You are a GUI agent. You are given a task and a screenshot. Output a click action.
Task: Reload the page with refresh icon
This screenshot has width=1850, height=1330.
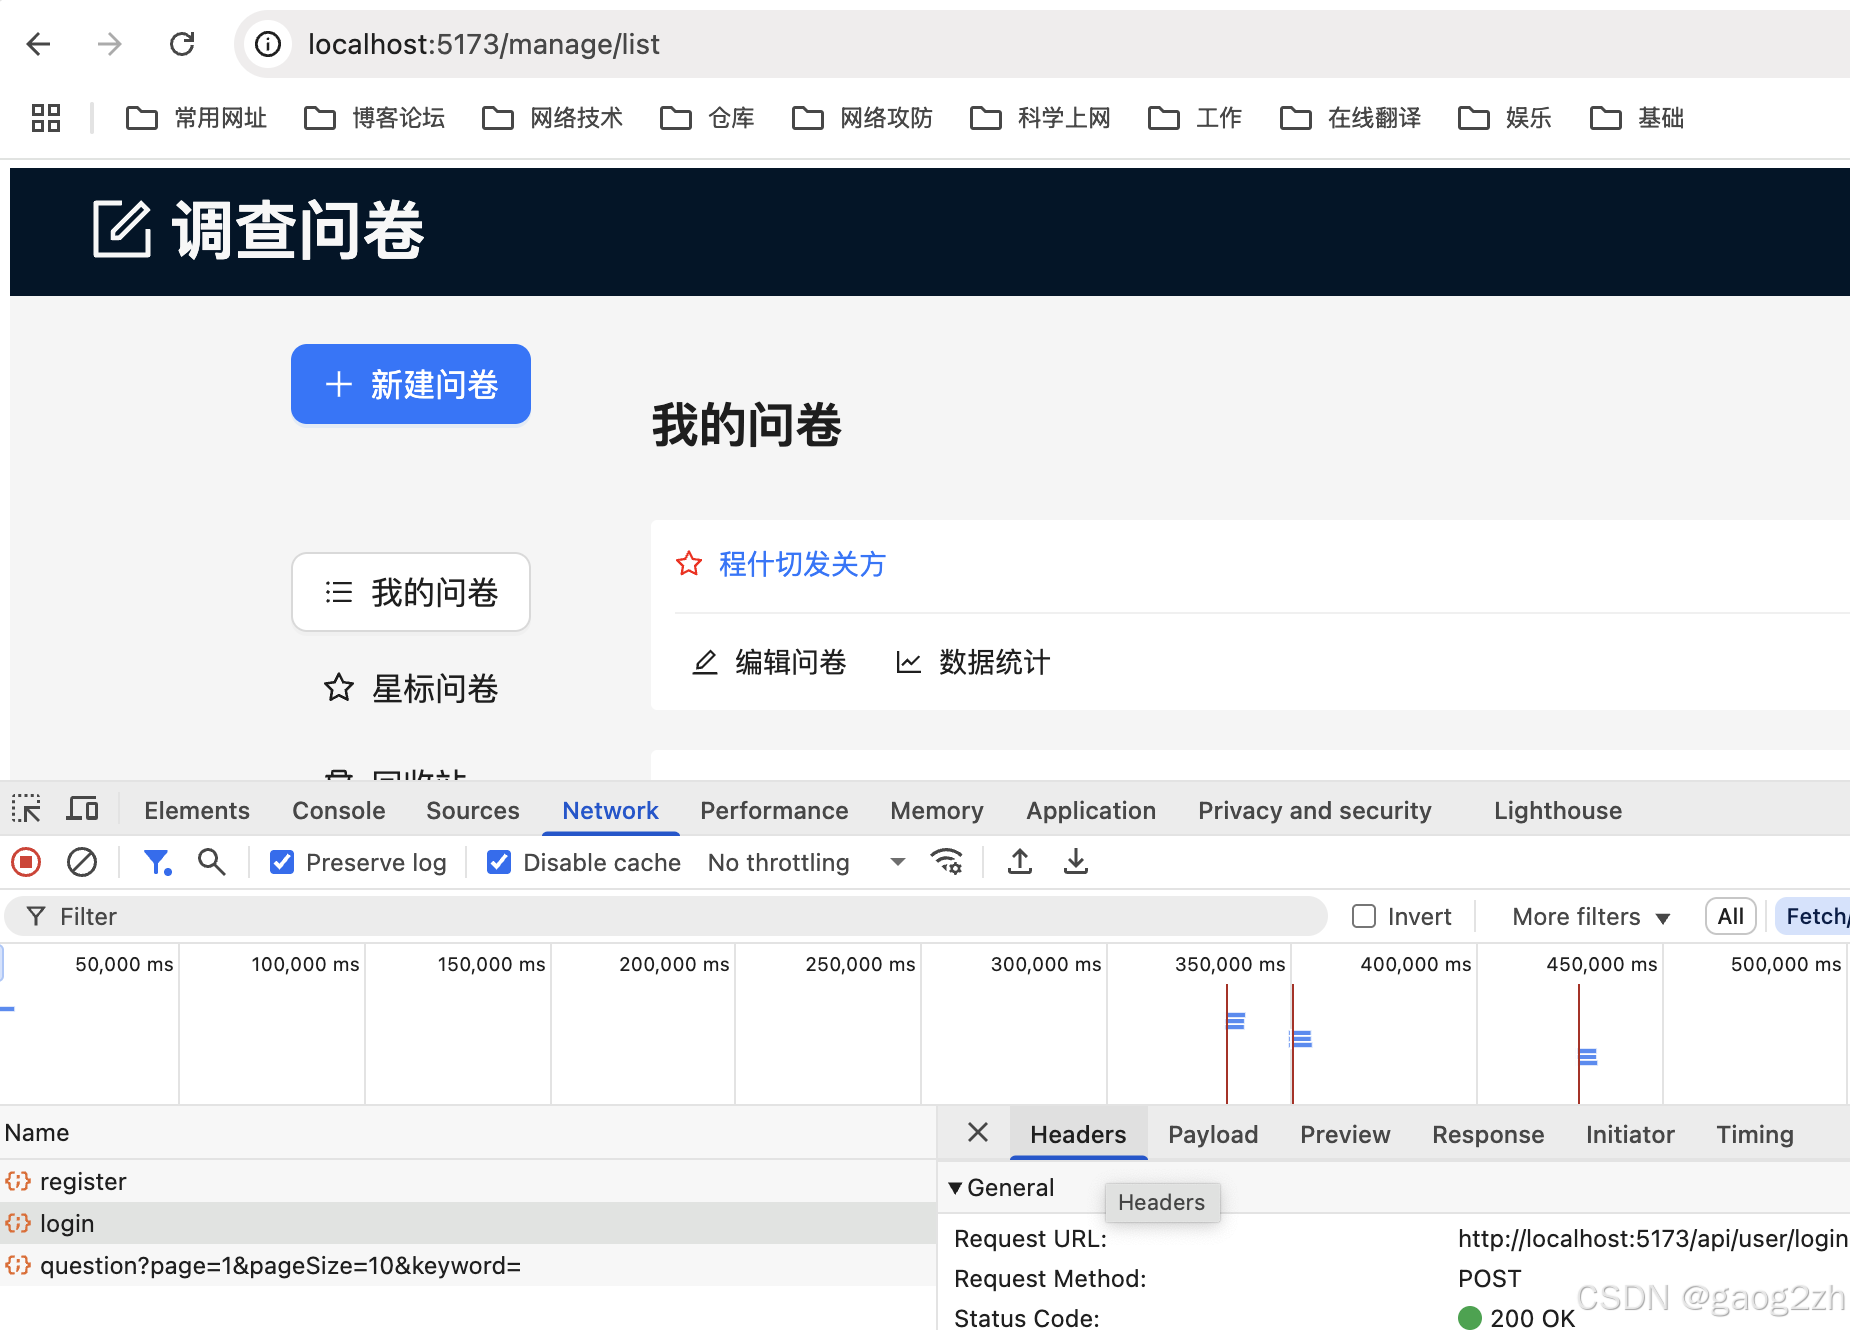coord(182,44)
